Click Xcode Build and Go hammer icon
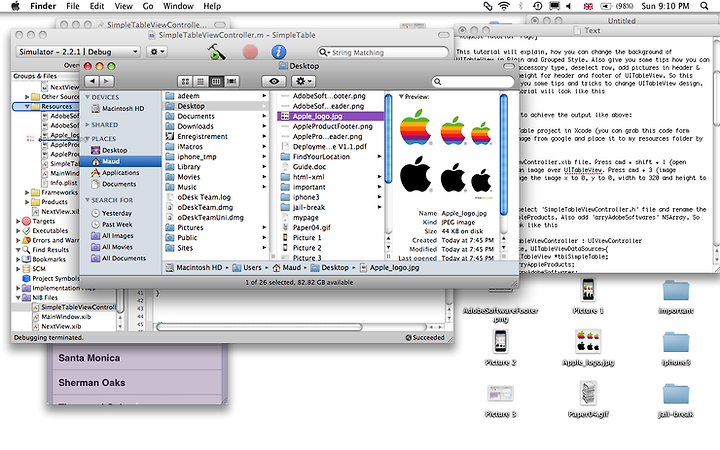The width and height of the screenshot is (720, 450). pyautogui.click(x=216, y=52)
